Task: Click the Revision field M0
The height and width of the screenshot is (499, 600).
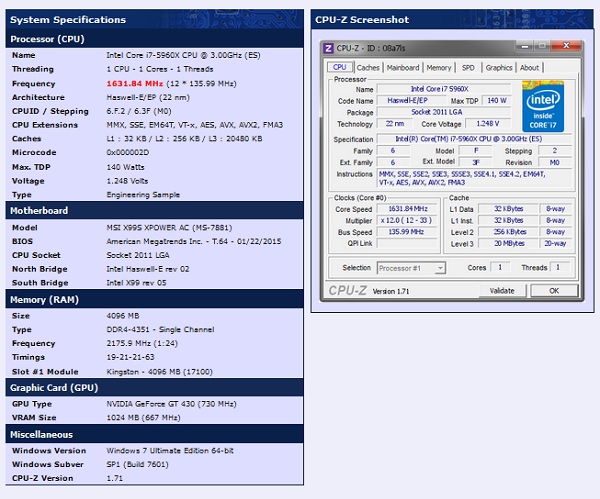Action: click(554, 162)
